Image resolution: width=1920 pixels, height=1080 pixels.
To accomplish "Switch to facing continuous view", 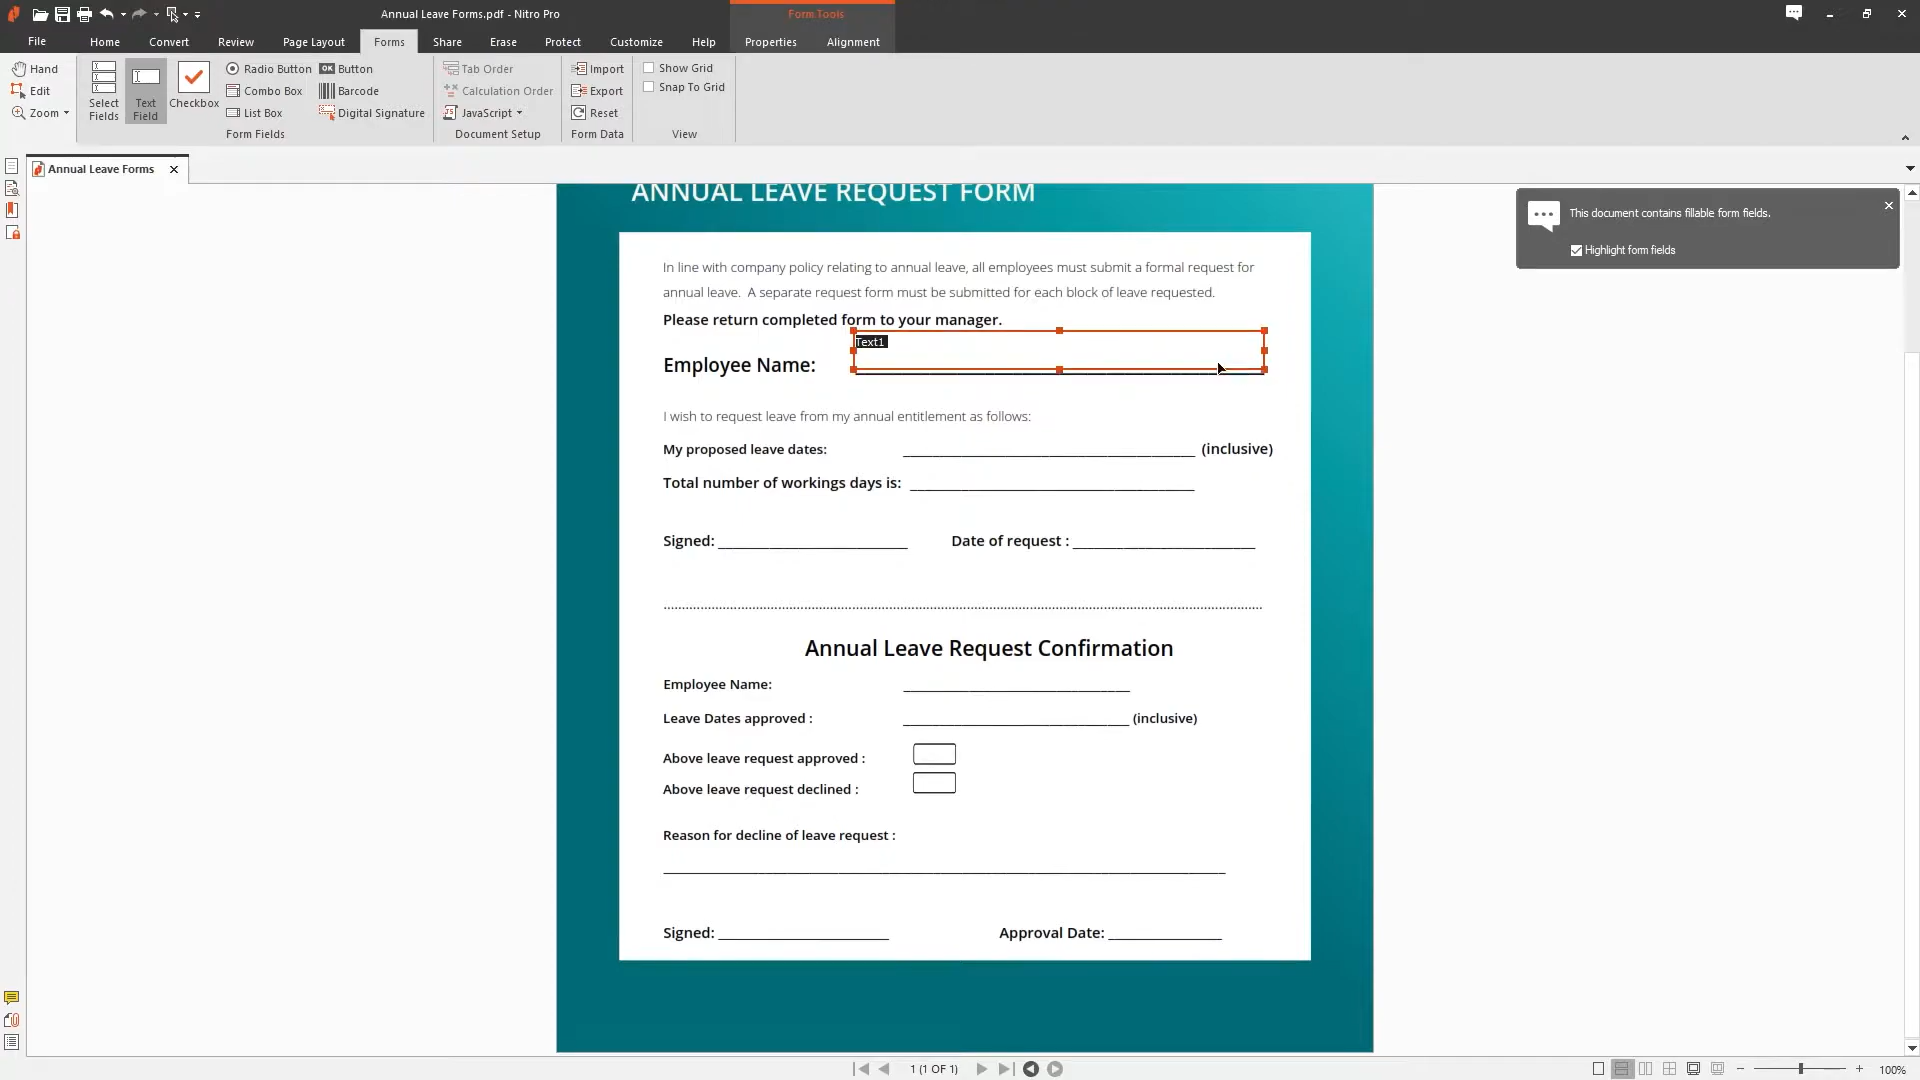I will point(1670,1069).
